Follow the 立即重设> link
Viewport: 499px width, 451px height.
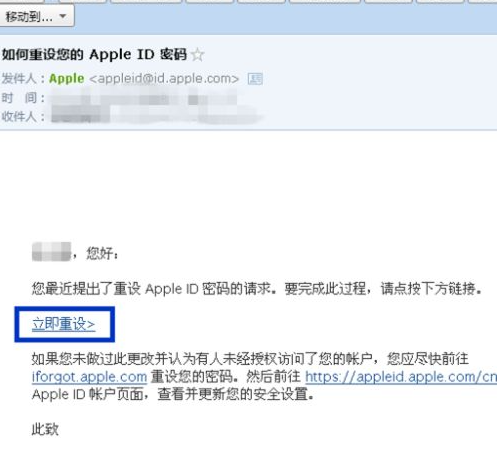point(64,324)
